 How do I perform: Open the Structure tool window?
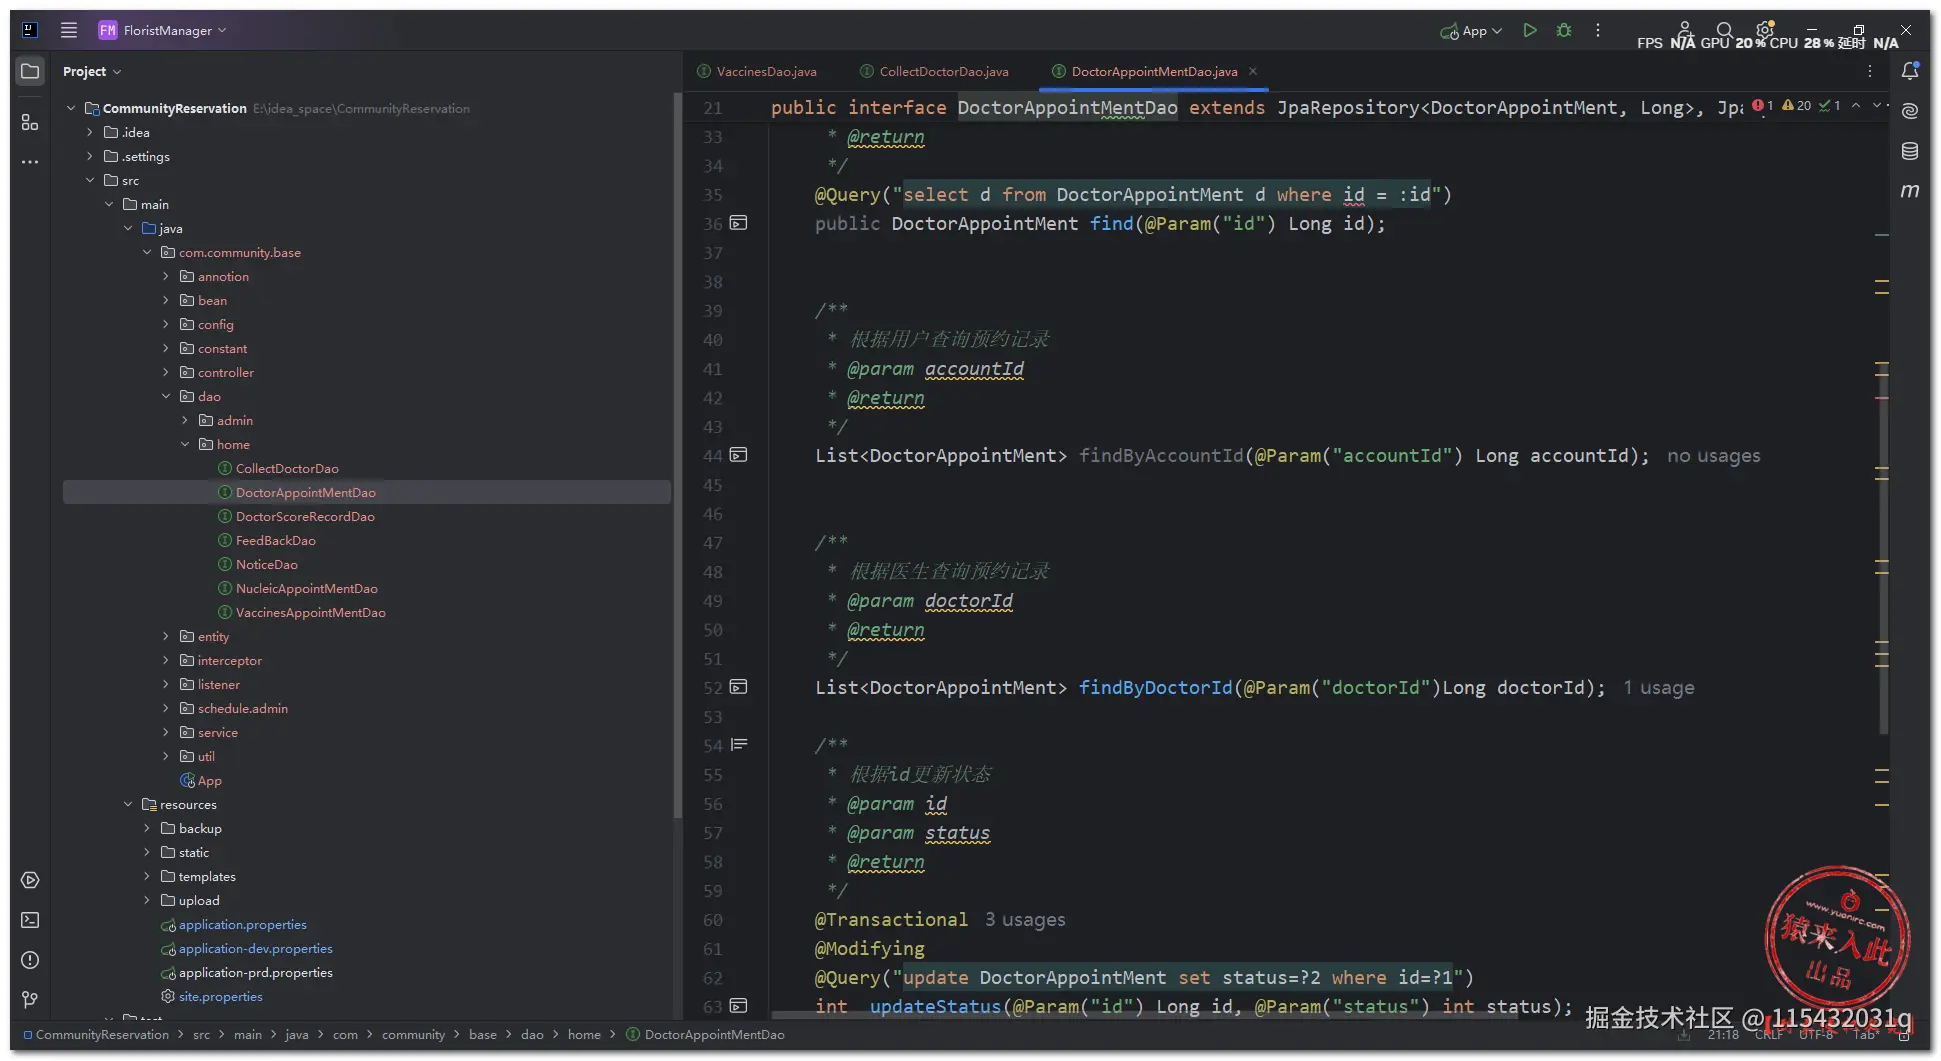coord(30,122)
